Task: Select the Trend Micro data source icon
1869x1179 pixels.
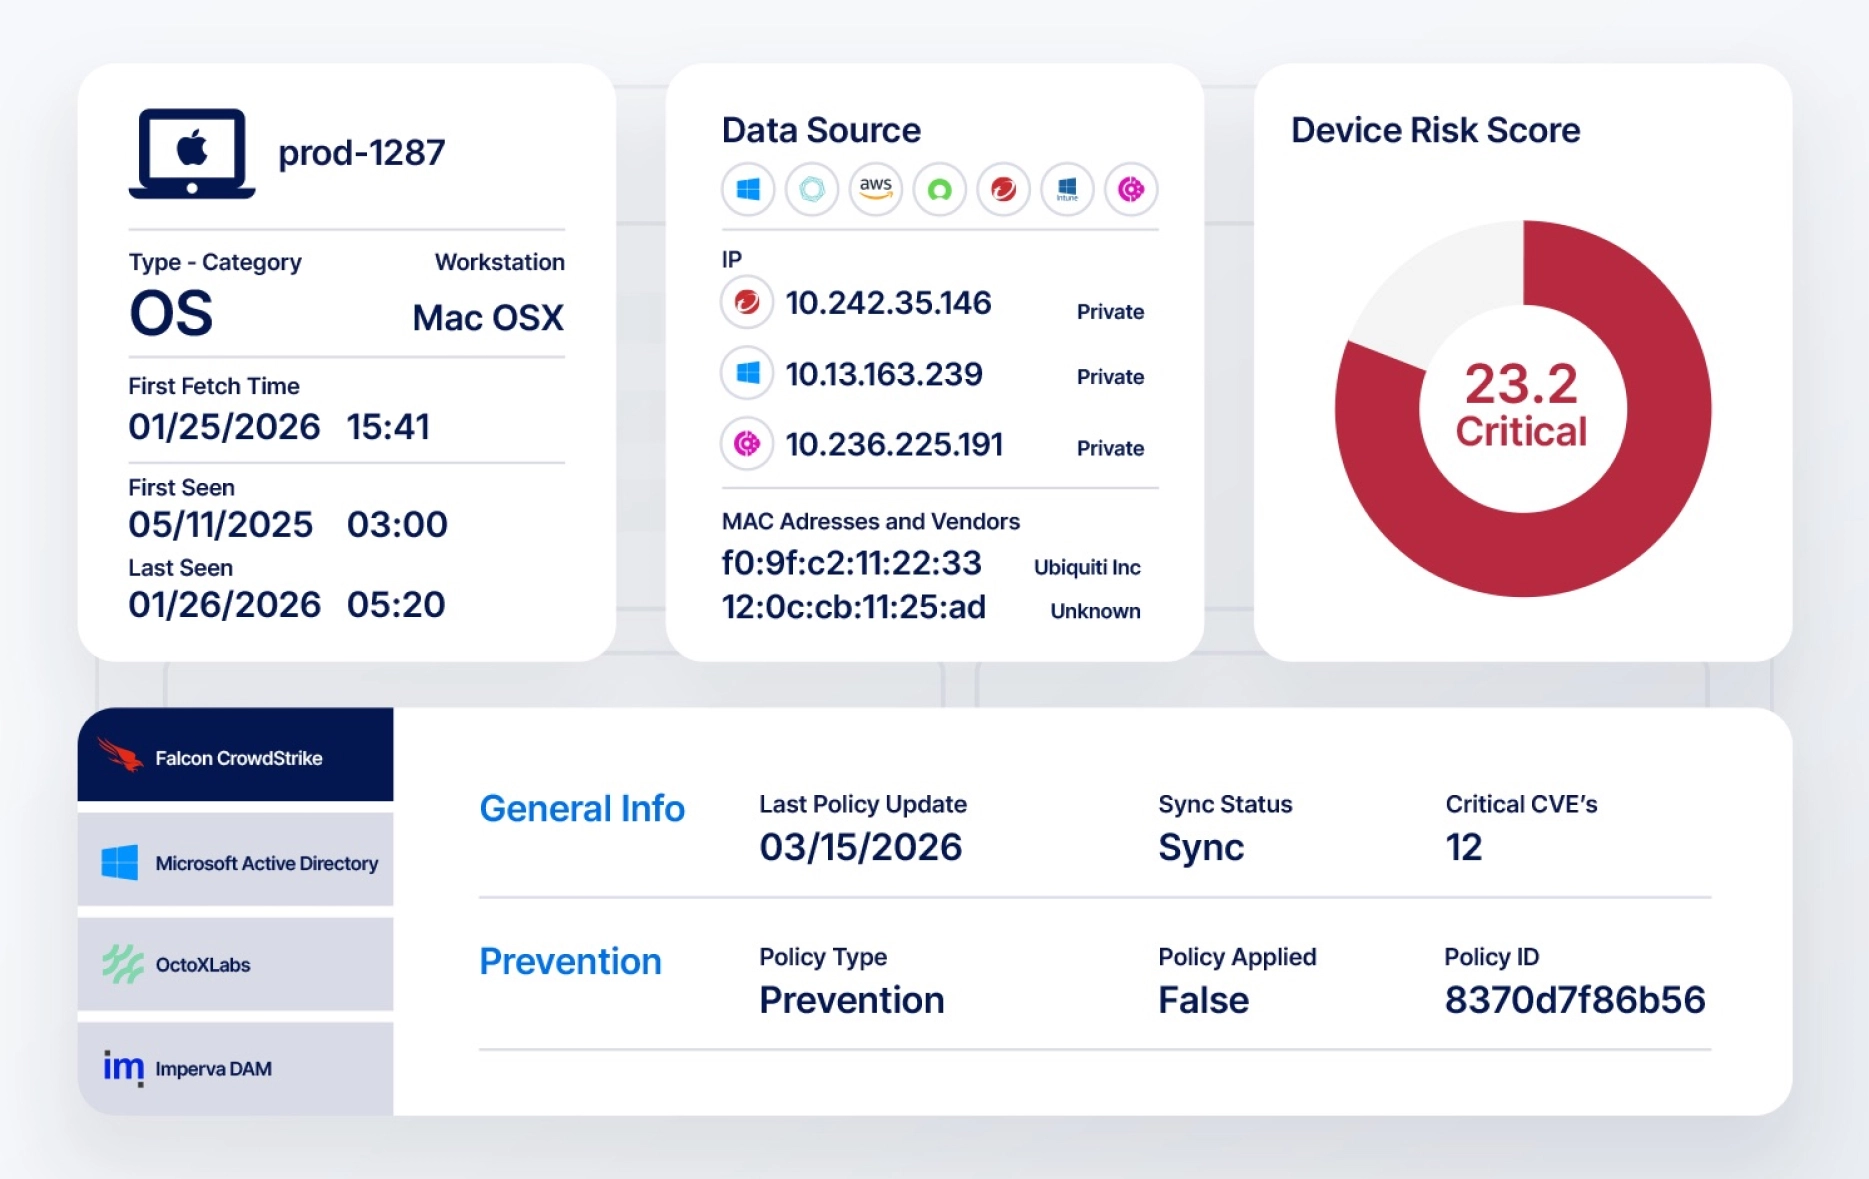Action: (1003, 189)
